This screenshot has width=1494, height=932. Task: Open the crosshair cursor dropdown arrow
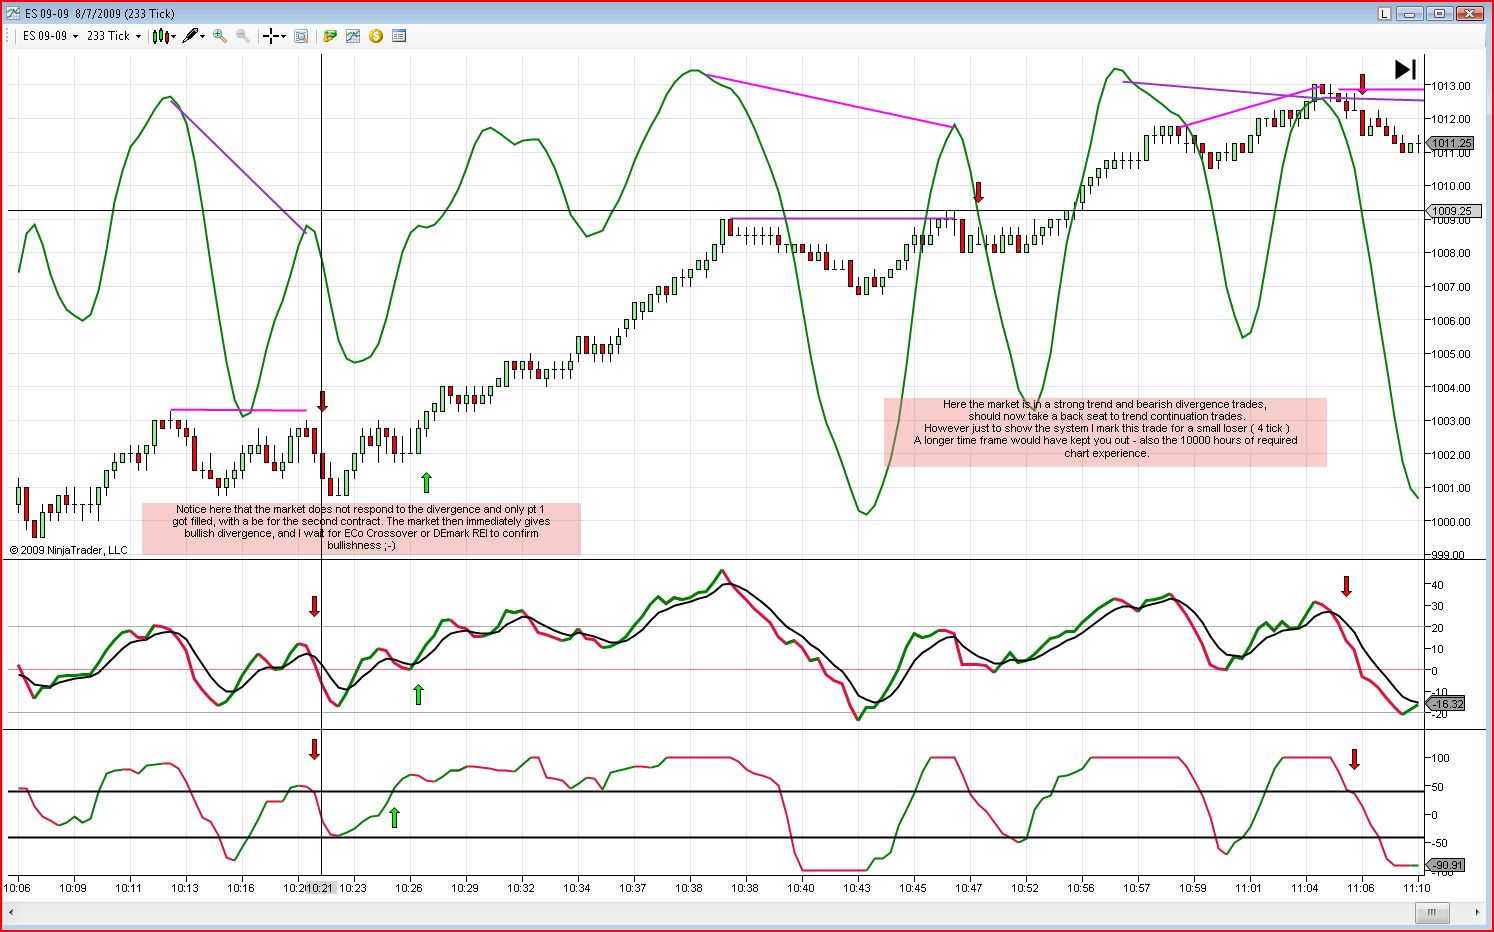coord(283,36)
